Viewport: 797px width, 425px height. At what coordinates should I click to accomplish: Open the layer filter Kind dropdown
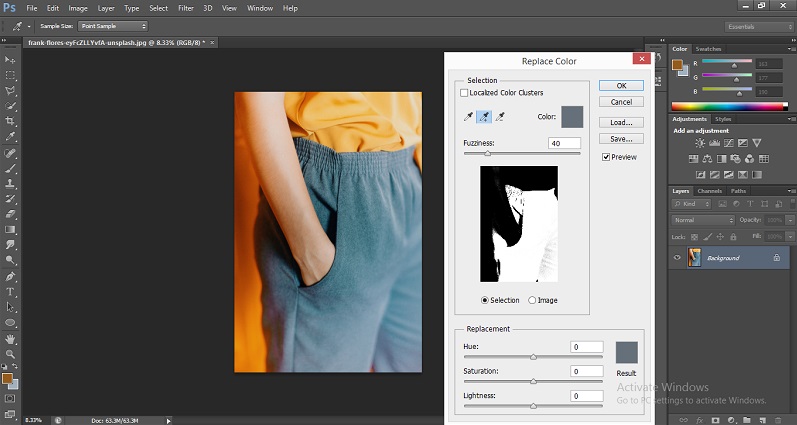(x=691, y=204)
